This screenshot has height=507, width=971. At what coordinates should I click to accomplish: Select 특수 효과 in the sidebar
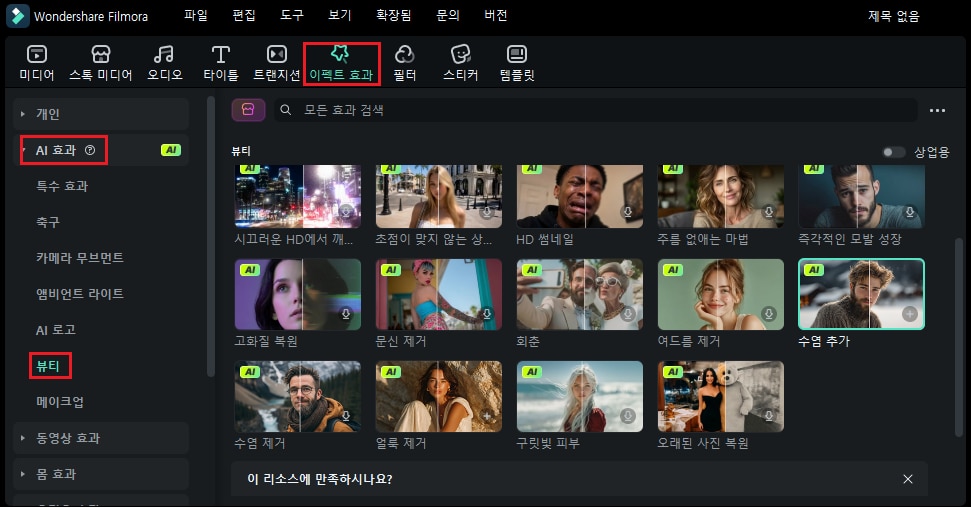[62, 186]
